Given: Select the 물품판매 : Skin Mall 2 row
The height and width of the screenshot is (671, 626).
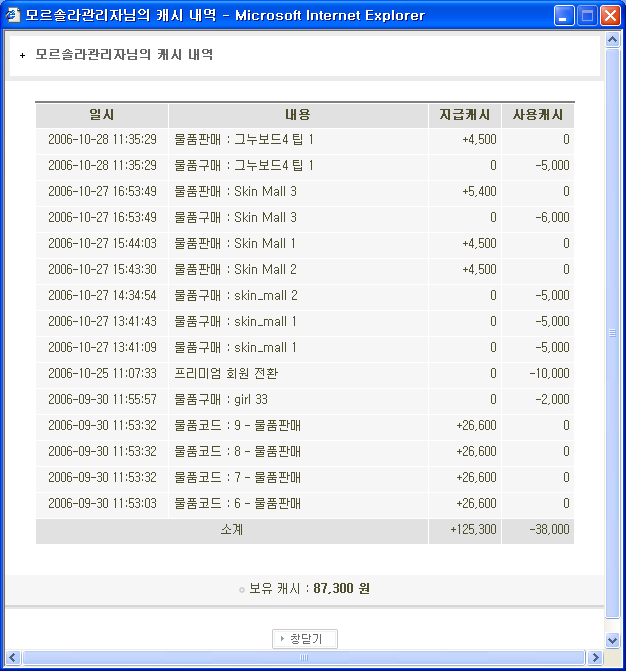Looking at the screenshot, I should click(x=235, y=269).
